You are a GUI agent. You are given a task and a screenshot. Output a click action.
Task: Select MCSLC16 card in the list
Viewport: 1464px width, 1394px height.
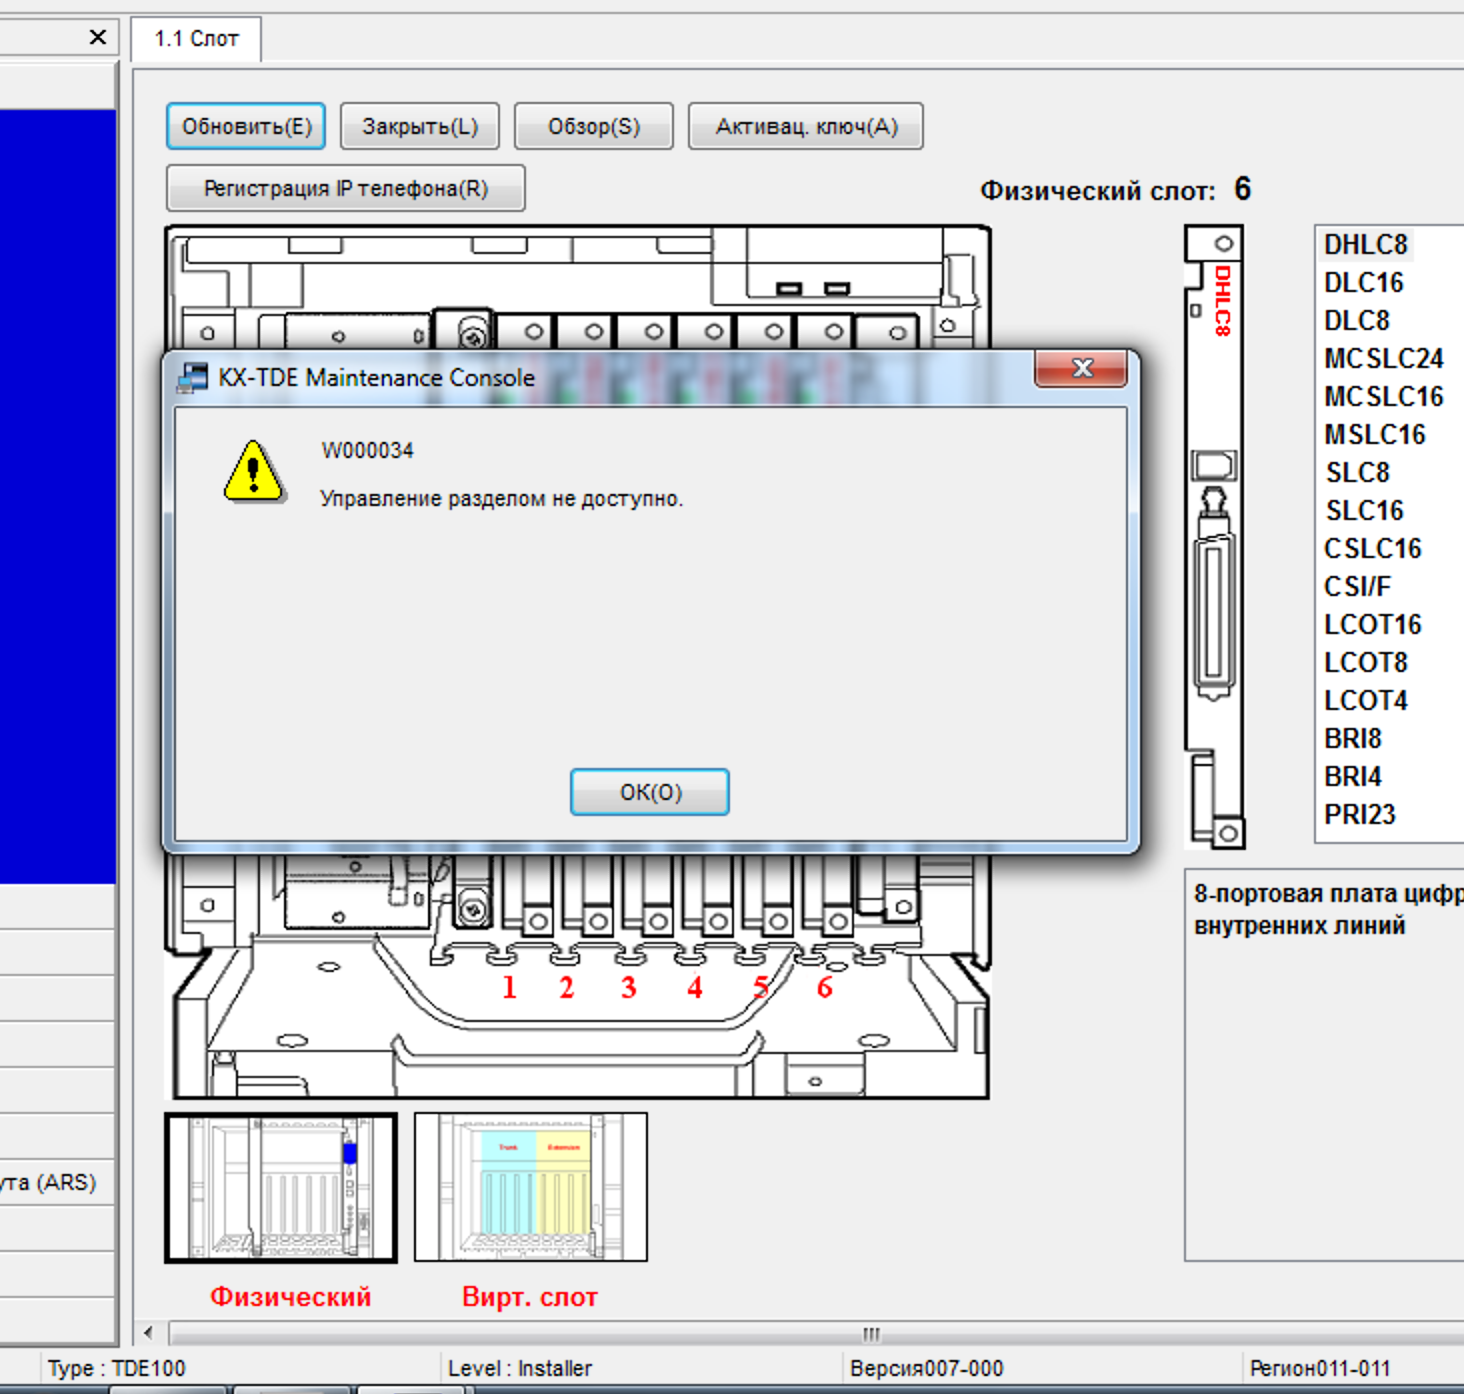pyautogui.click(x=1383, y=397)
